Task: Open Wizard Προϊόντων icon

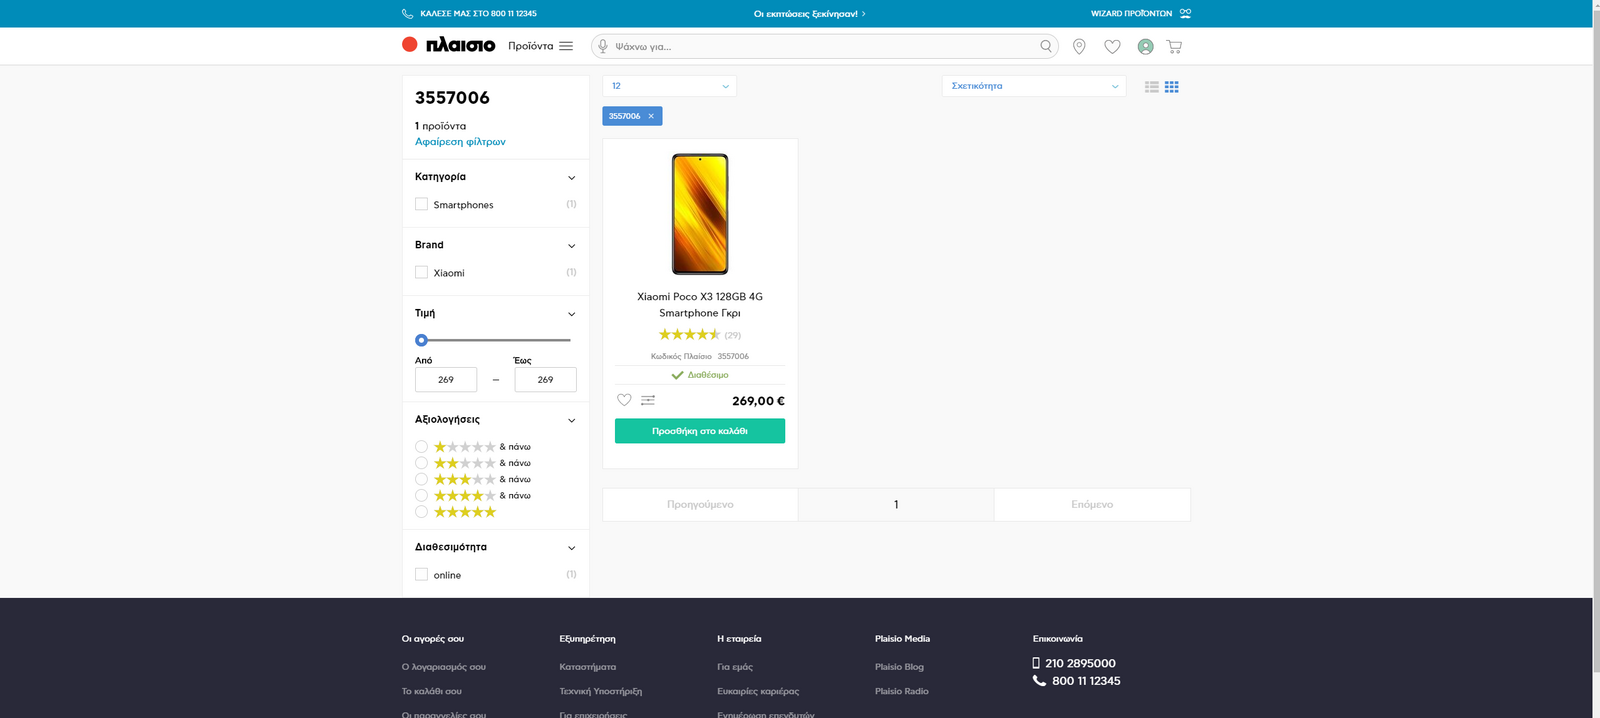Action: (x=1185, y=14)
